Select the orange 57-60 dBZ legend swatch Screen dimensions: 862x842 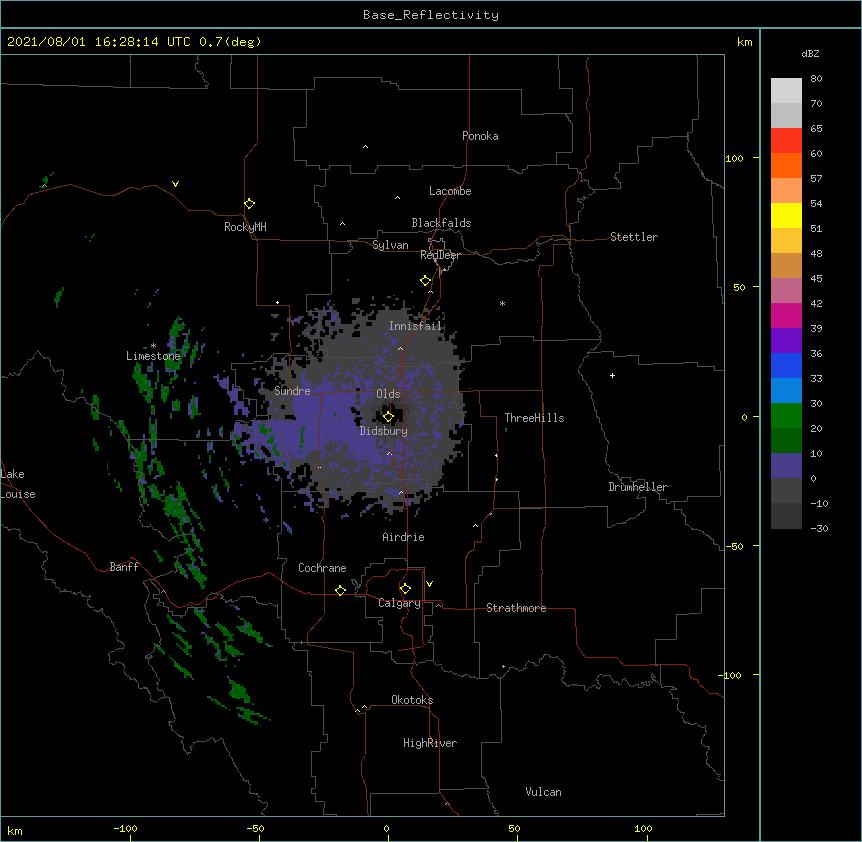pyautogui.click(x=786, y=165)
